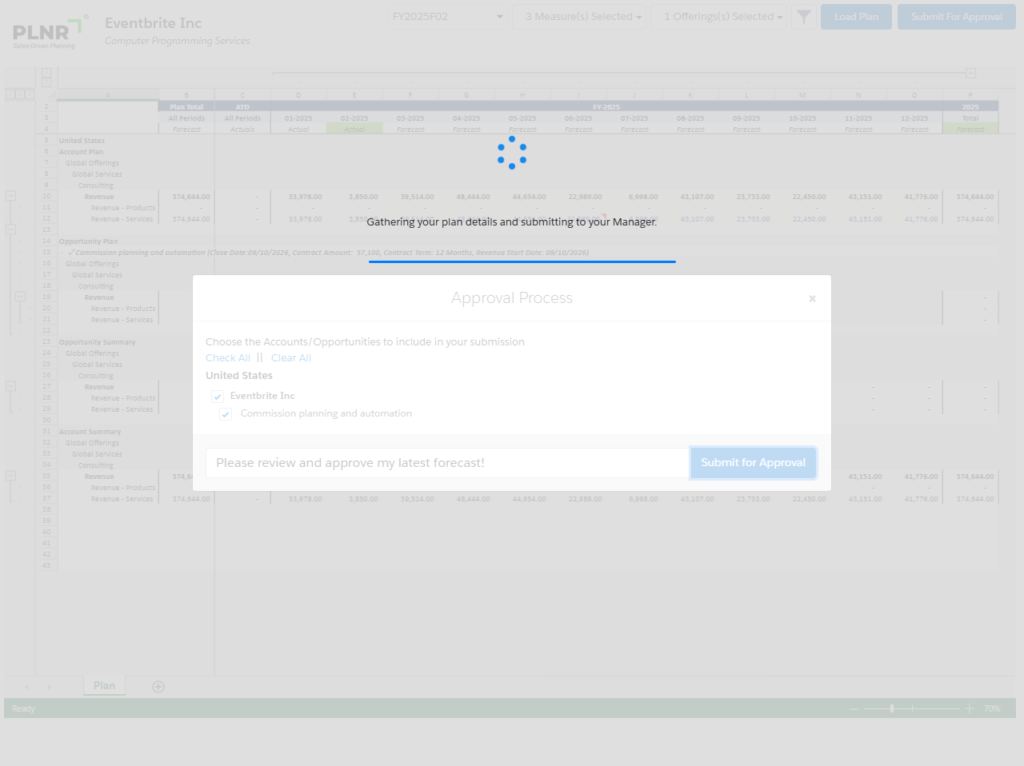Select cell 33,978.00 in row 10
1024x766 pixels.
[298, 197]
